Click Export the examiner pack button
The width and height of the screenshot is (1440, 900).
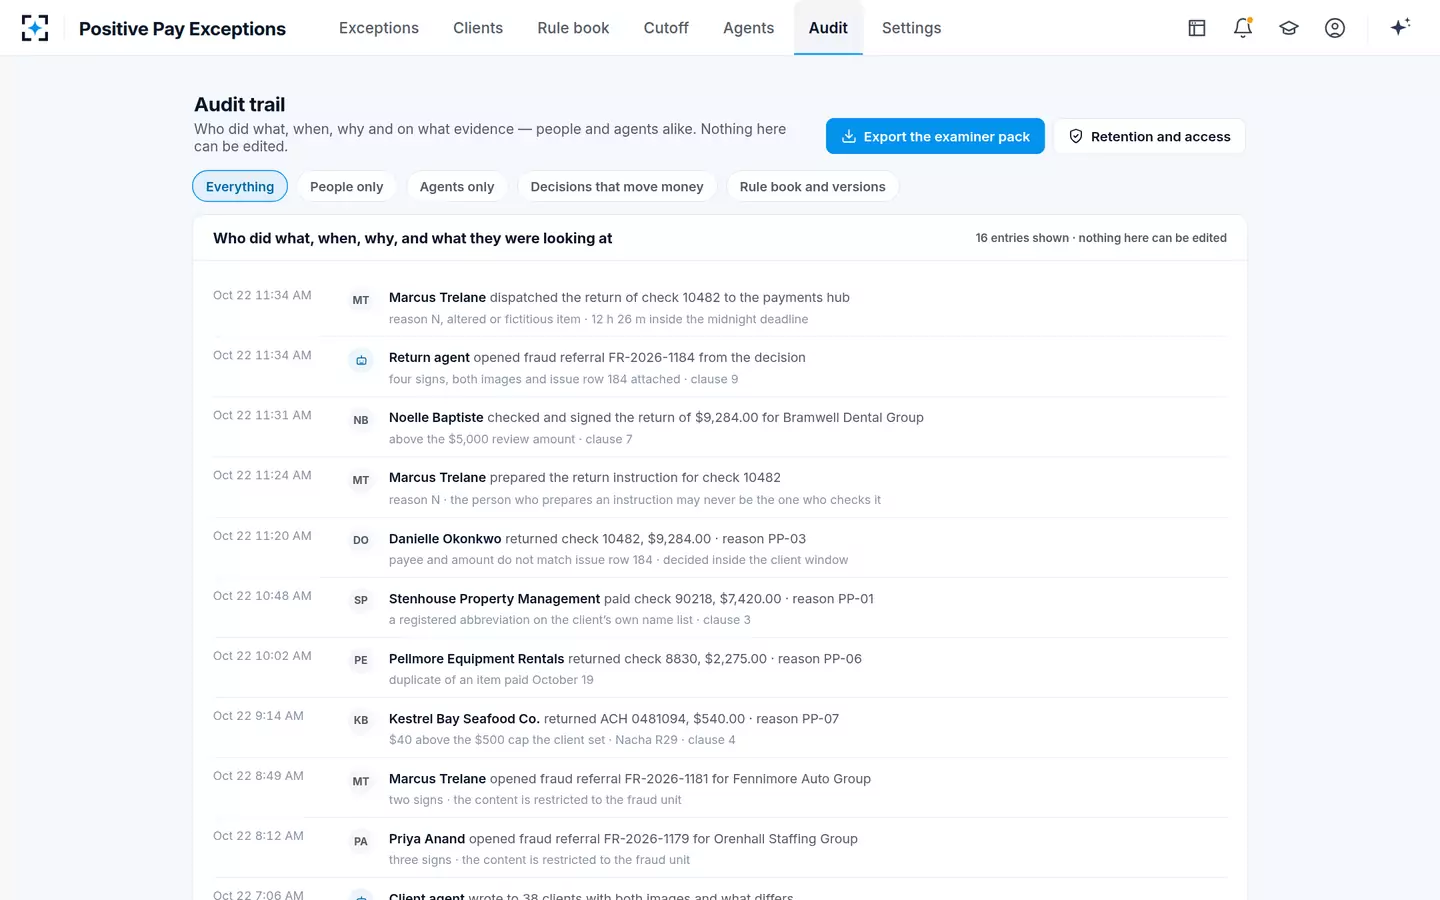tap(935, 136)
